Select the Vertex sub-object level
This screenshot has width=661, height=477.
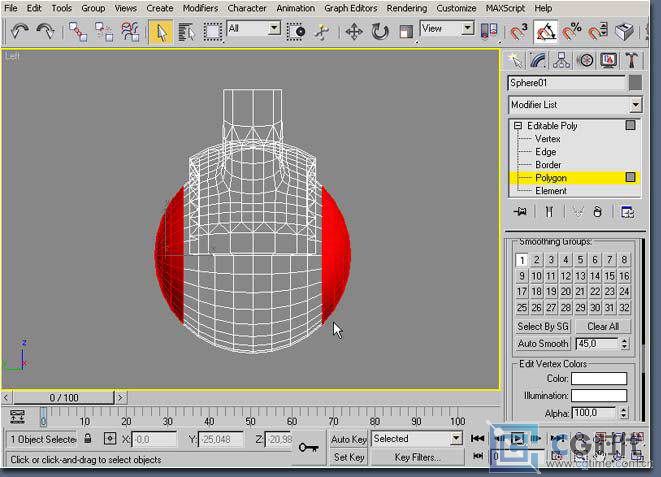tap(548, 139)
